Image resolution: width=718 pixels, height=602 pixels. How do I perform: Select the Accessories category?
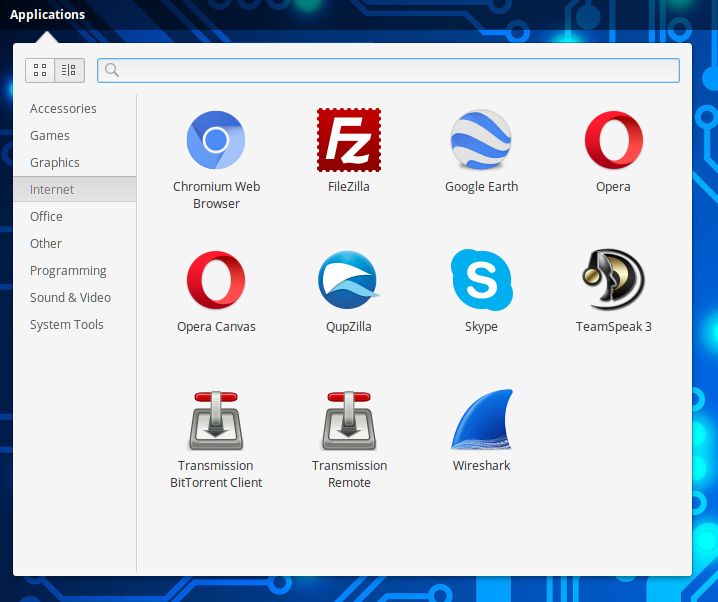[x=75, y=108]
